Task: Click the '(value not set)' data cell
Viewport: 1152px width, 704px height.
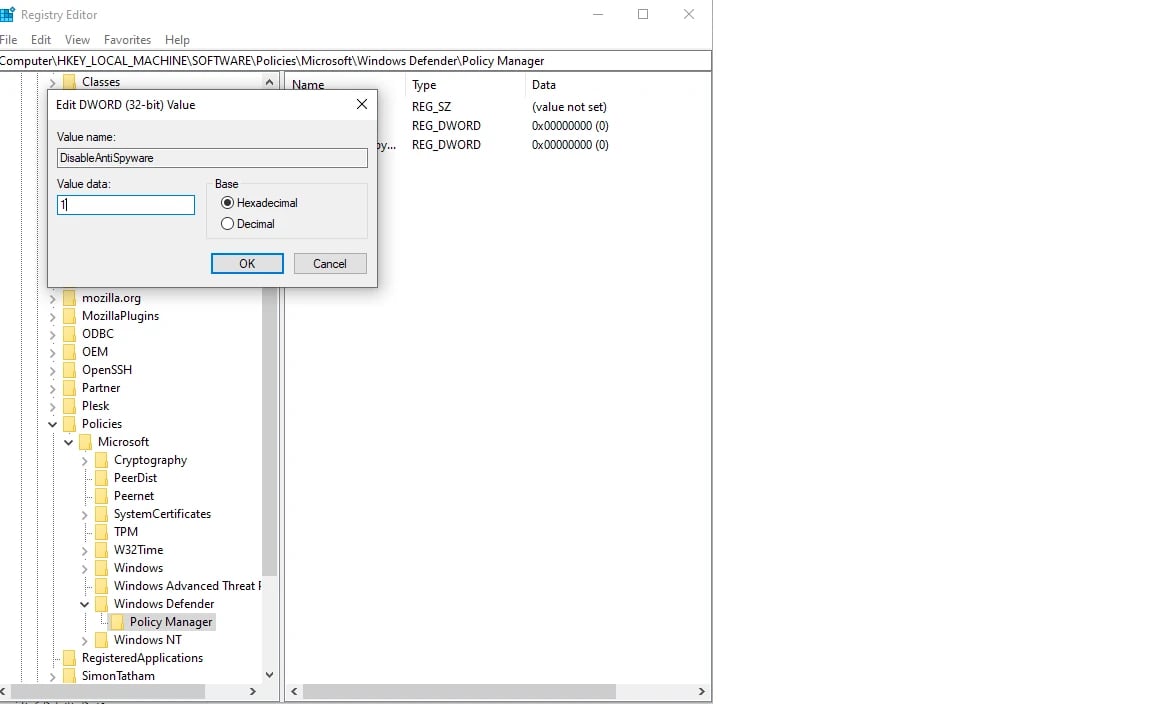Action: click(569, 107)
